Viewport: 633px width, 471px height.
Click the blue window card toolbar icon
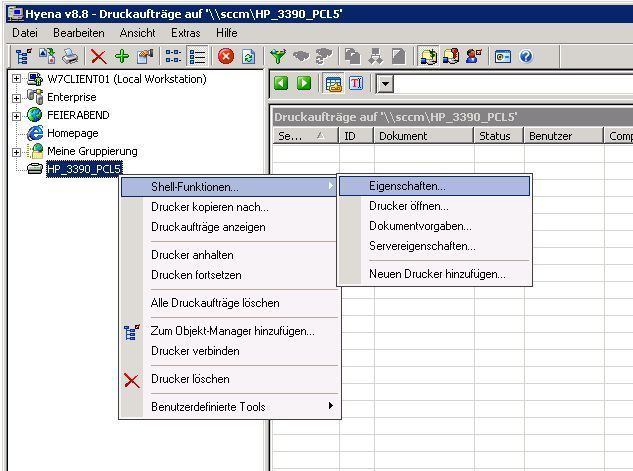(x=503, y=57)
